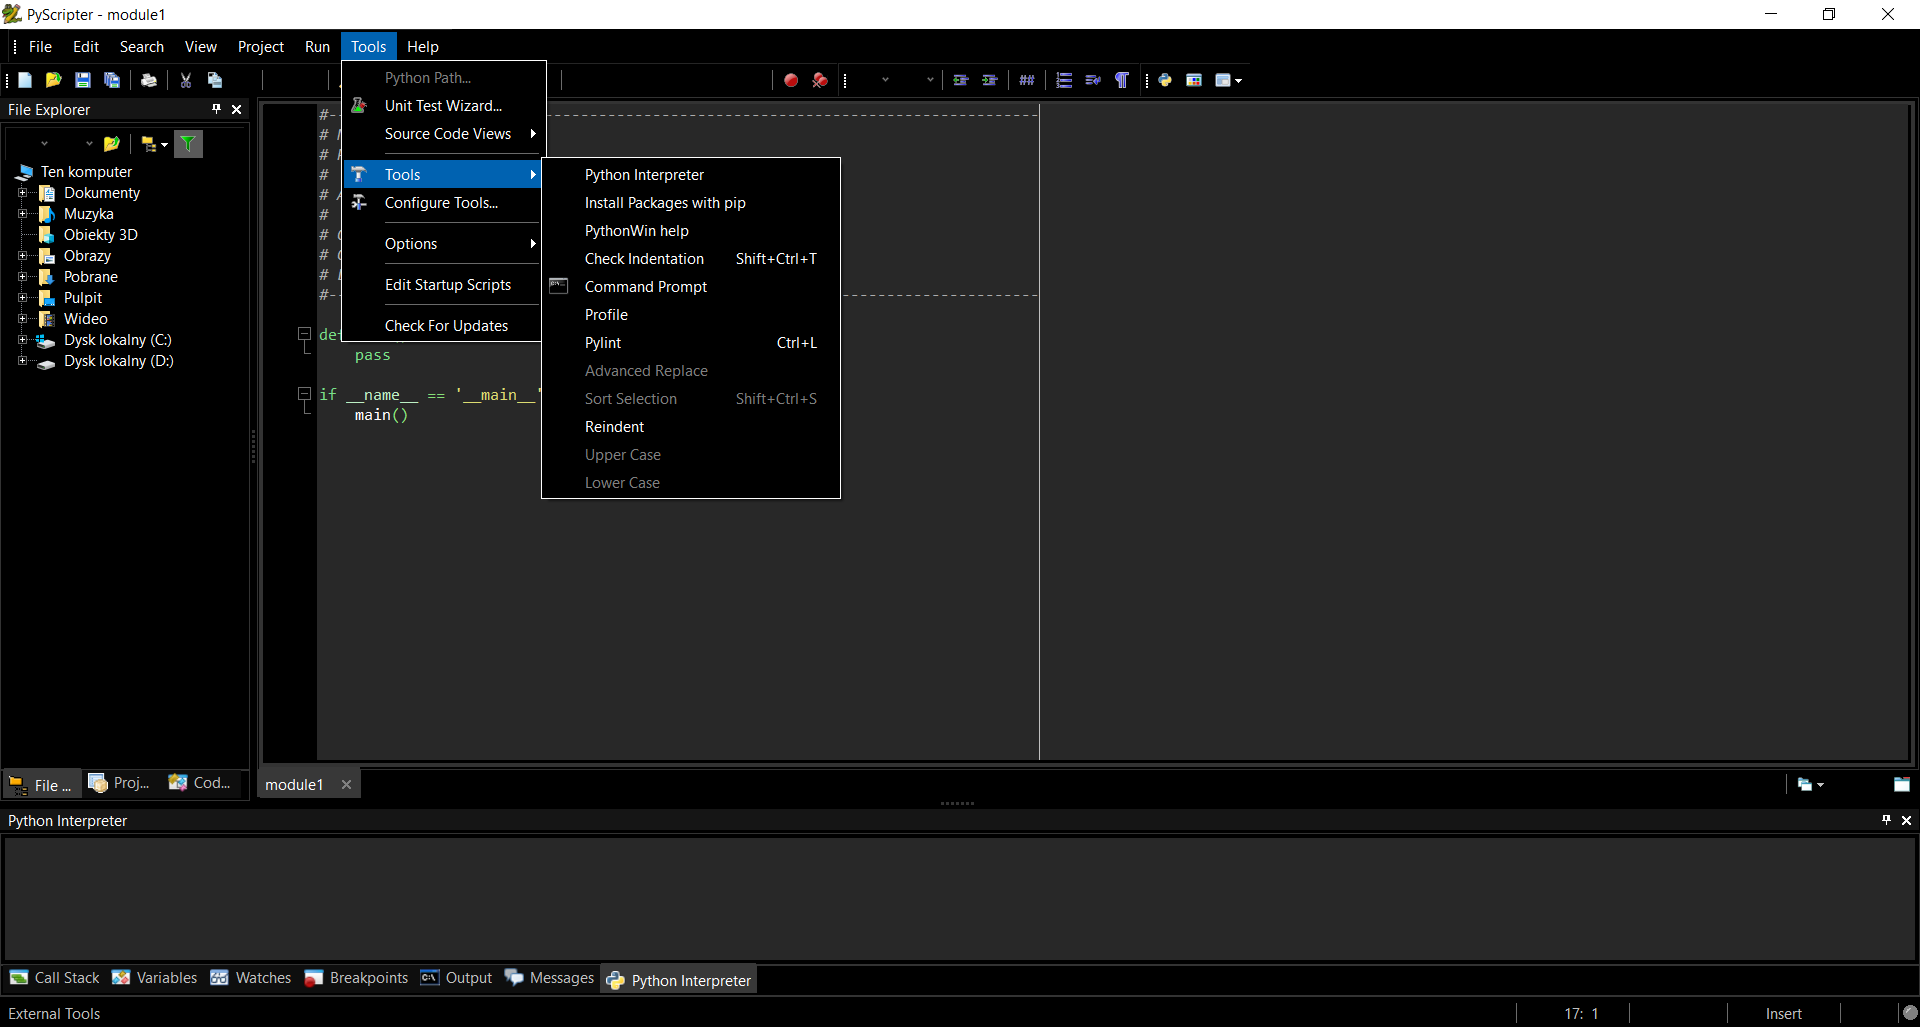1920x1027 pixels.
Task: Click the New file toolbar icon
Action: pos(25,80)
